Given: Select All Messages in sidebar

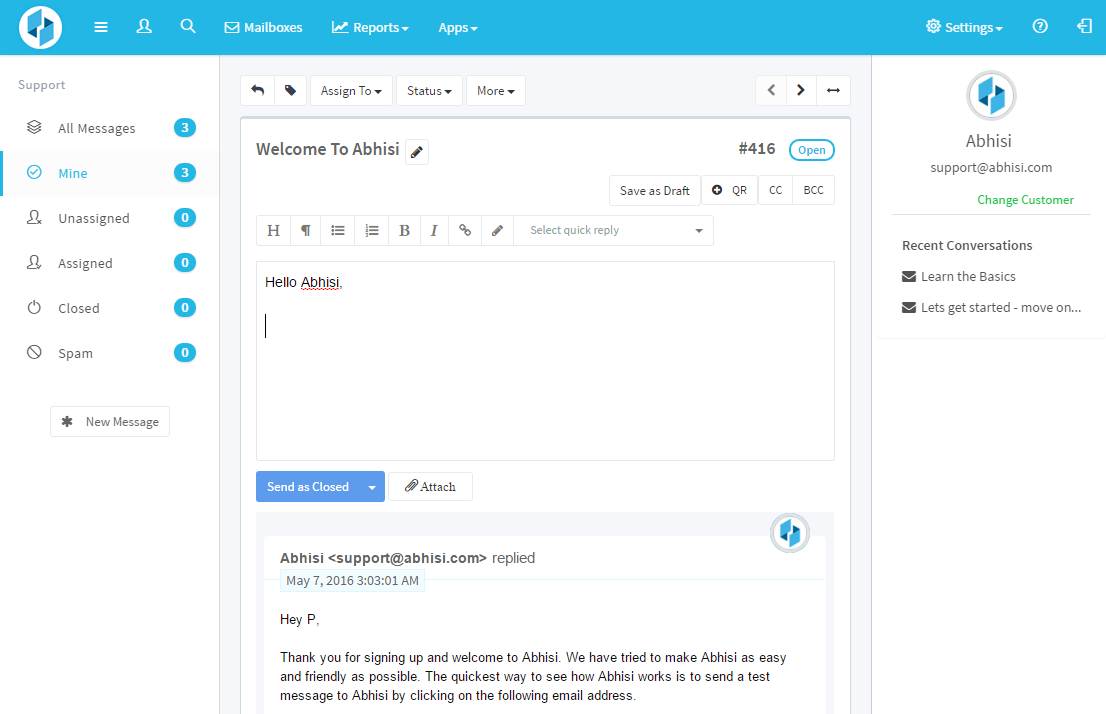Looking at the screenshot, I should [110, 128].
